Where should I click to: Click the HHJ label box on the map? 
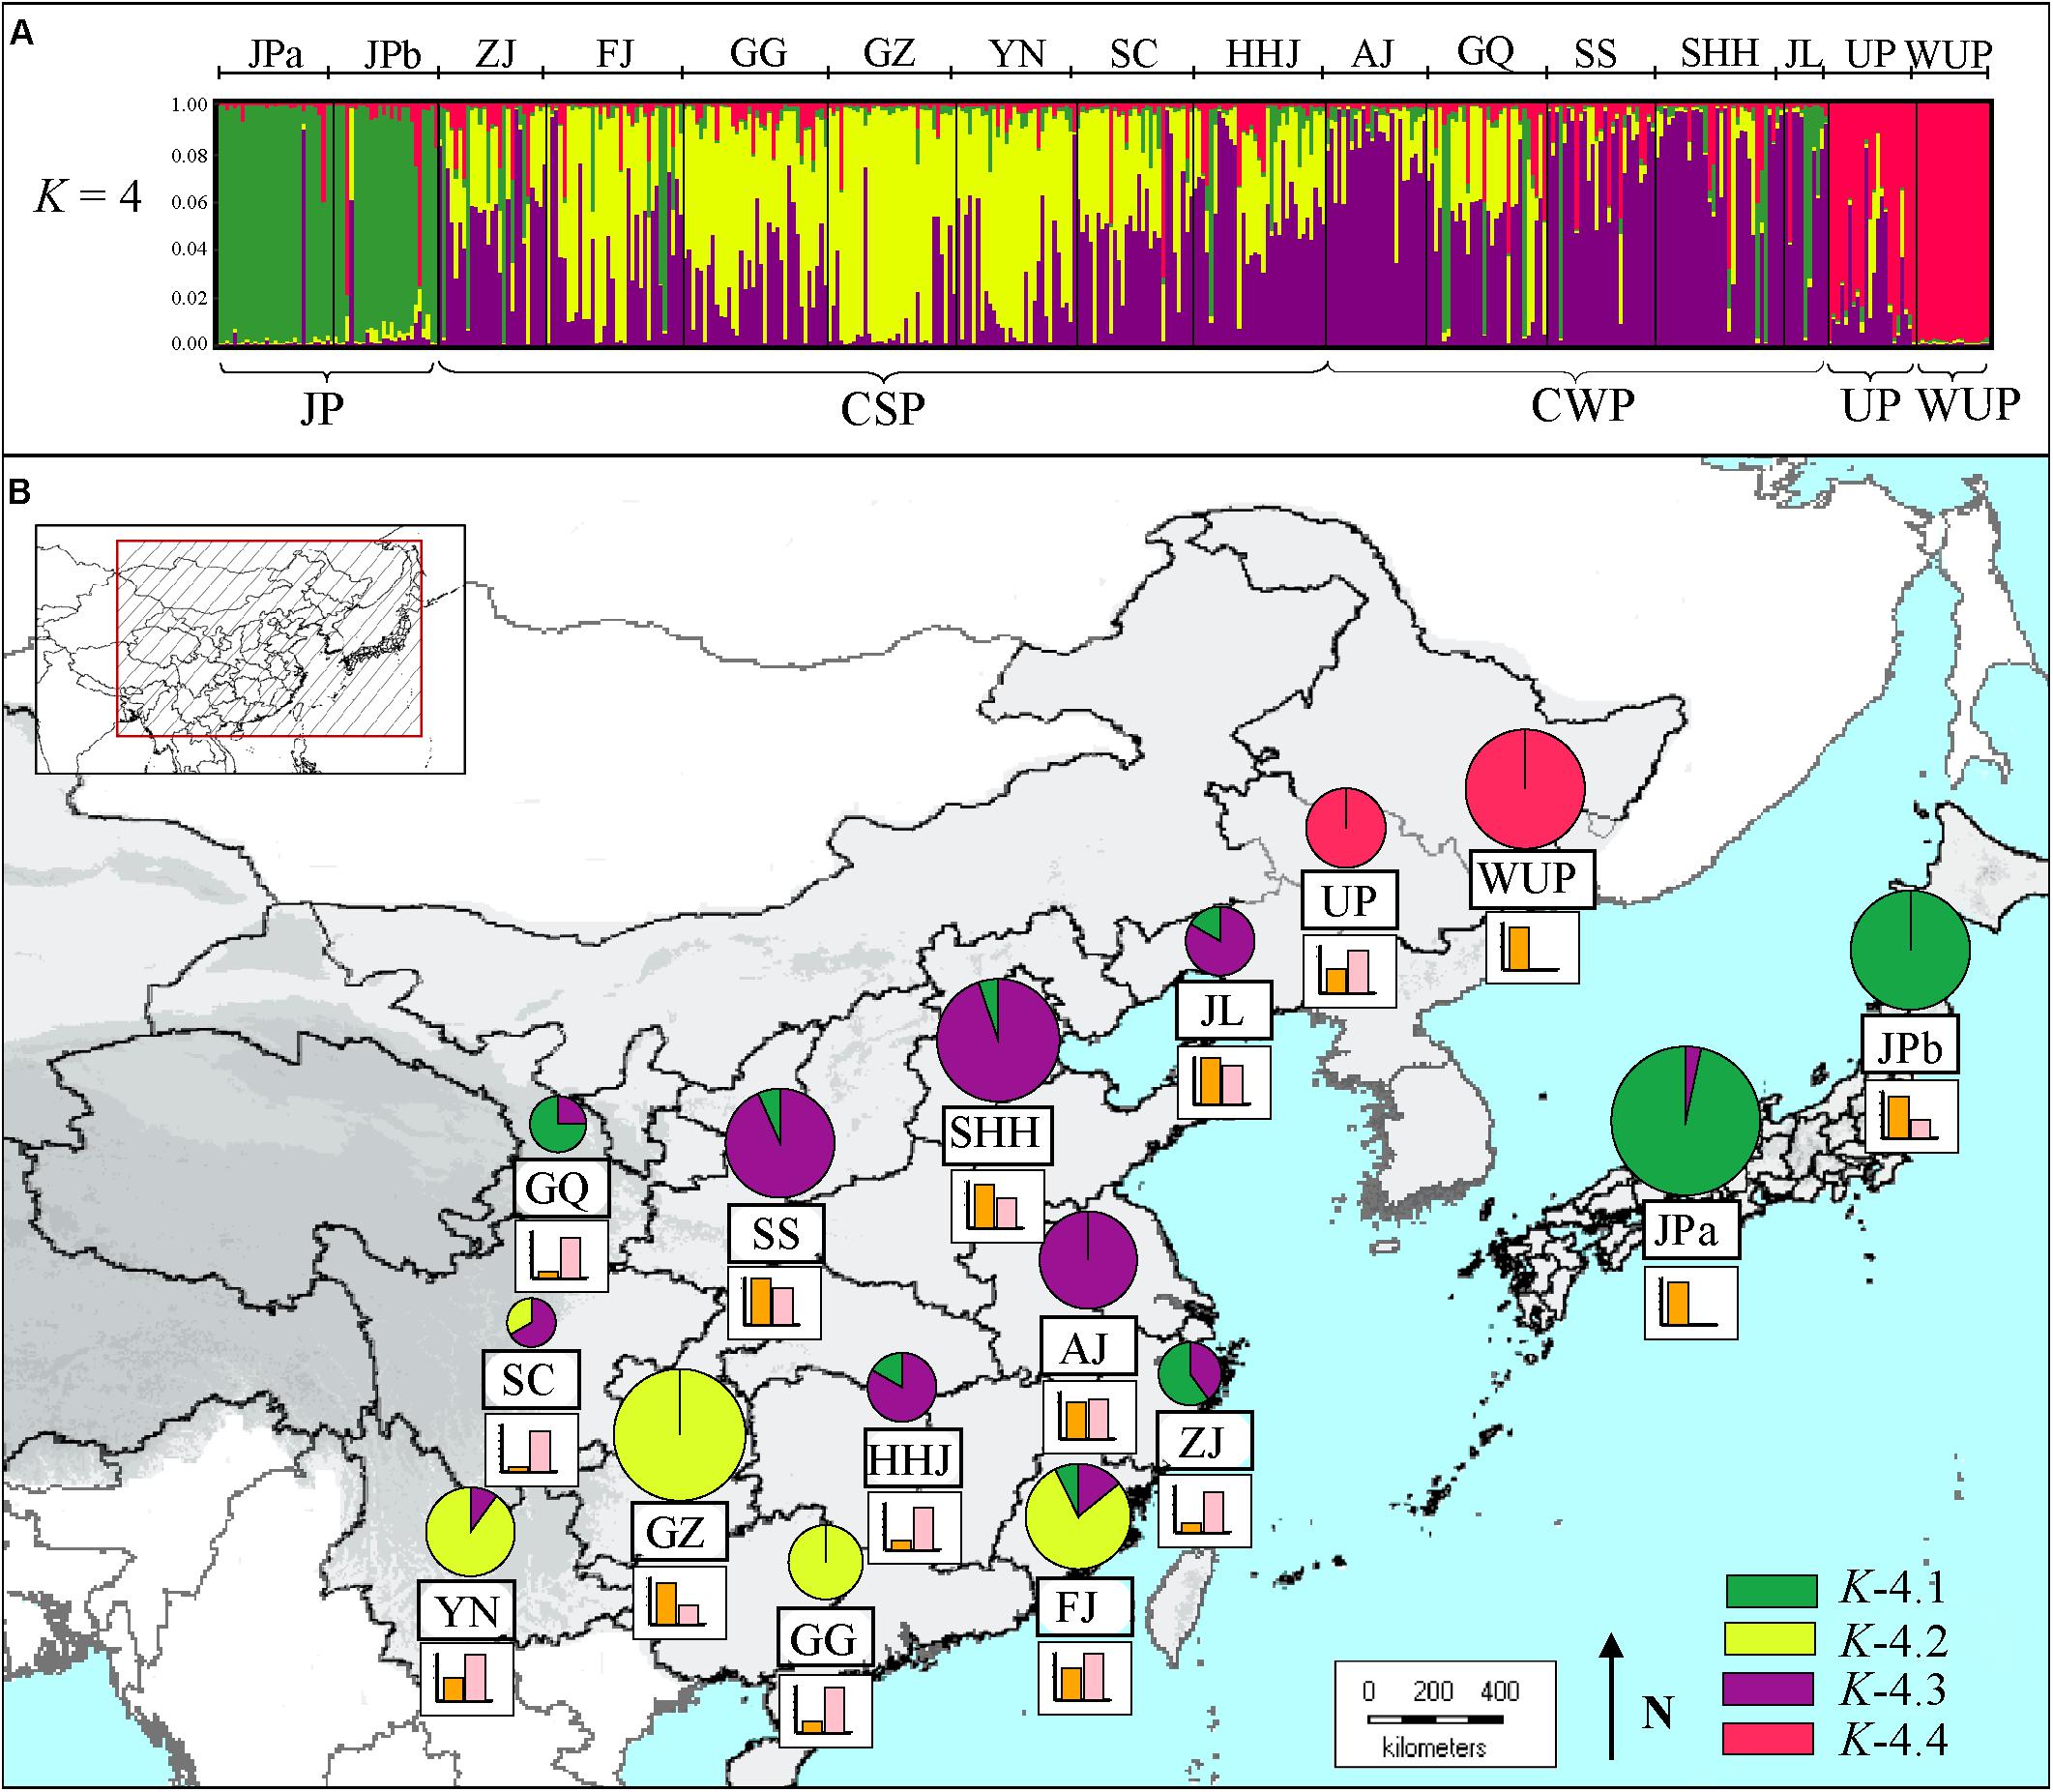(914, 1458)
